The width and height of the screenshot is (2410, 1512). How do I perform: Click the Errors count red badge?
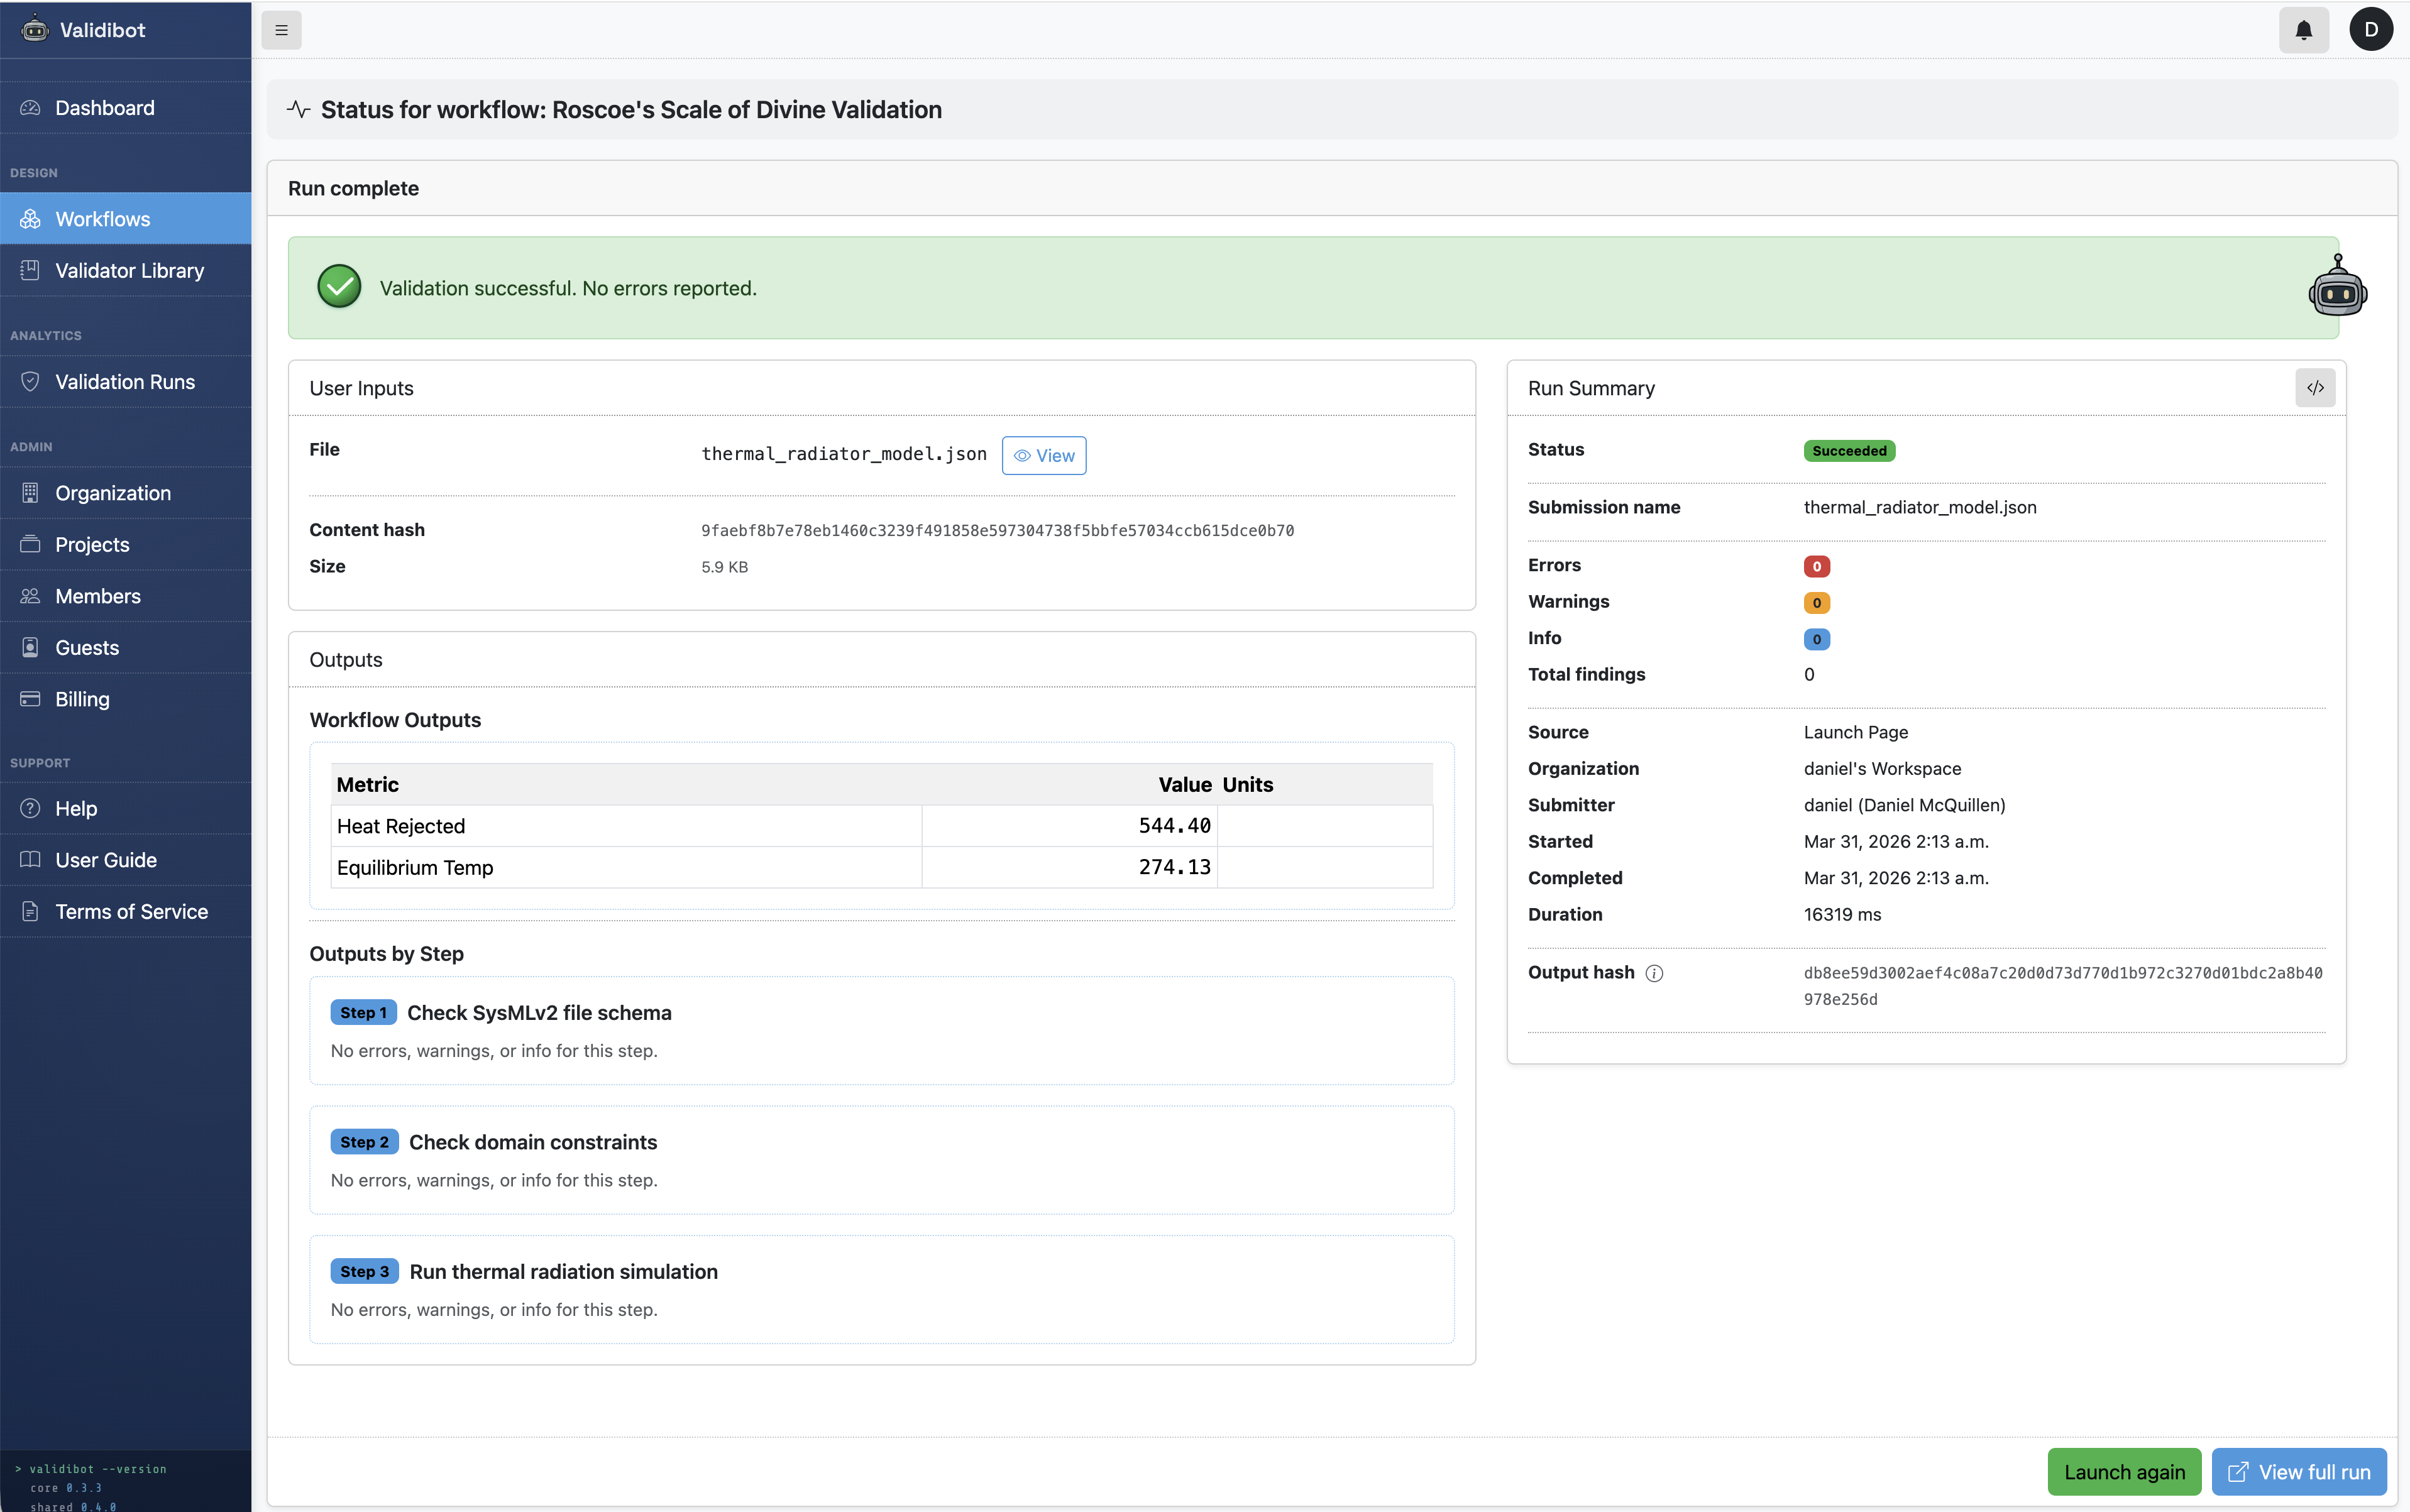(1816, 566)
